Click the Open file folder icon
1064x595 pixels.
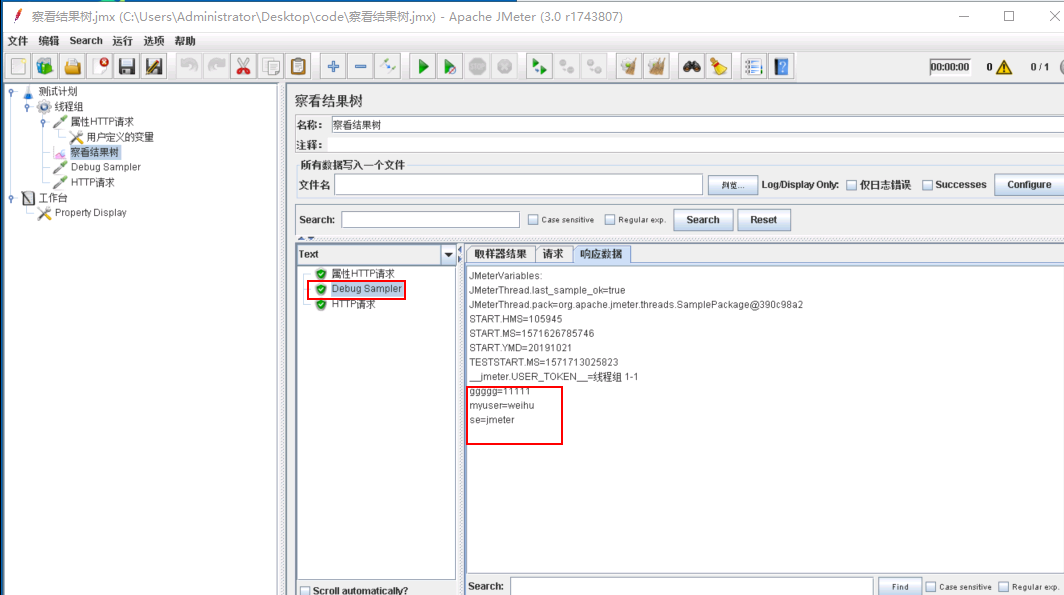coord(73,66)
